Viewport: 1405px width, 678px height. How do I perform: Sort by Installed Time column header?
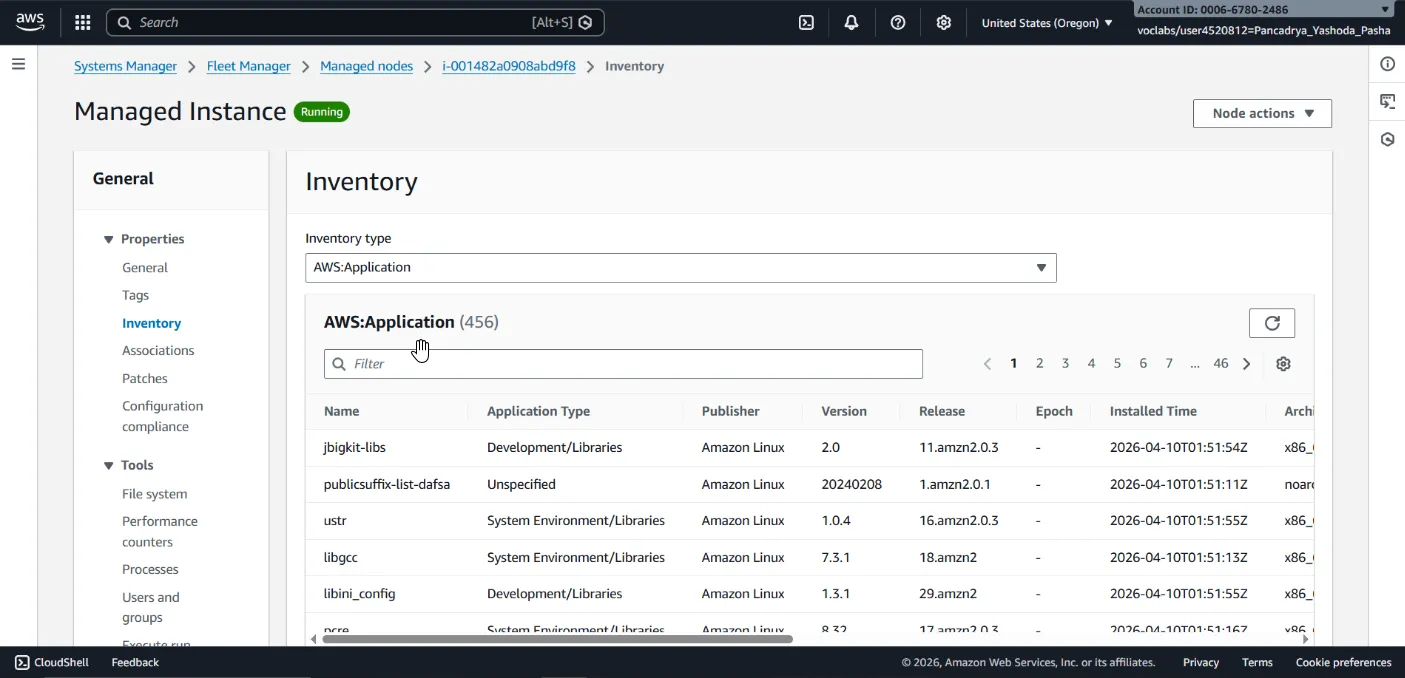(1153, 411)
